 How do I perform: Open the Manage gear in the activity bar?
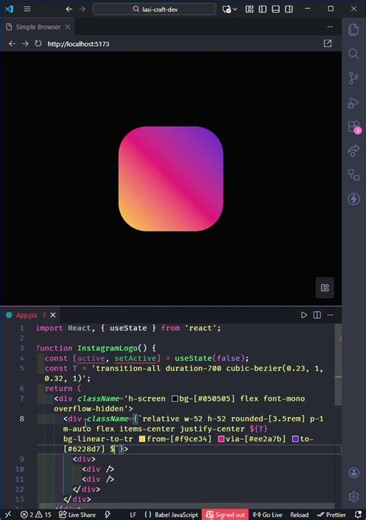coord(354,497)
